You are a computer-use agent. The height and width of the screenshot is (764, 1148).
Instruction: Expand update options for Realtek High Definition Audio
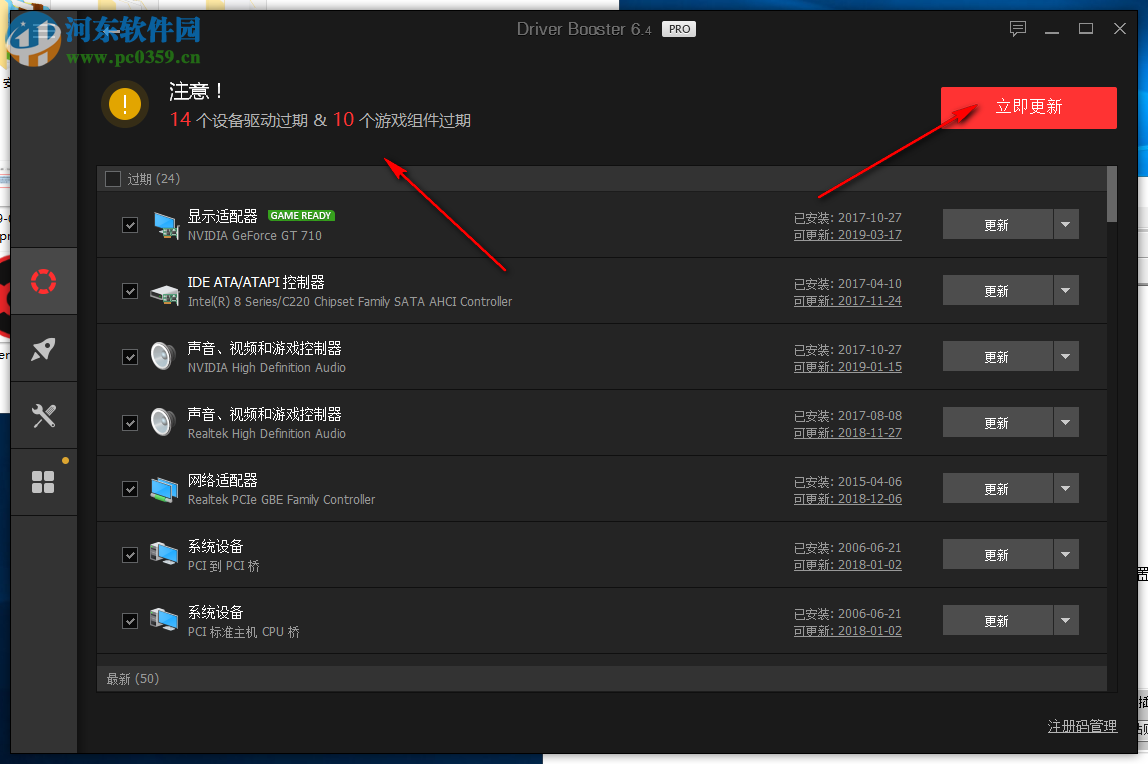pyautogui.click(x=1066, y=422)
